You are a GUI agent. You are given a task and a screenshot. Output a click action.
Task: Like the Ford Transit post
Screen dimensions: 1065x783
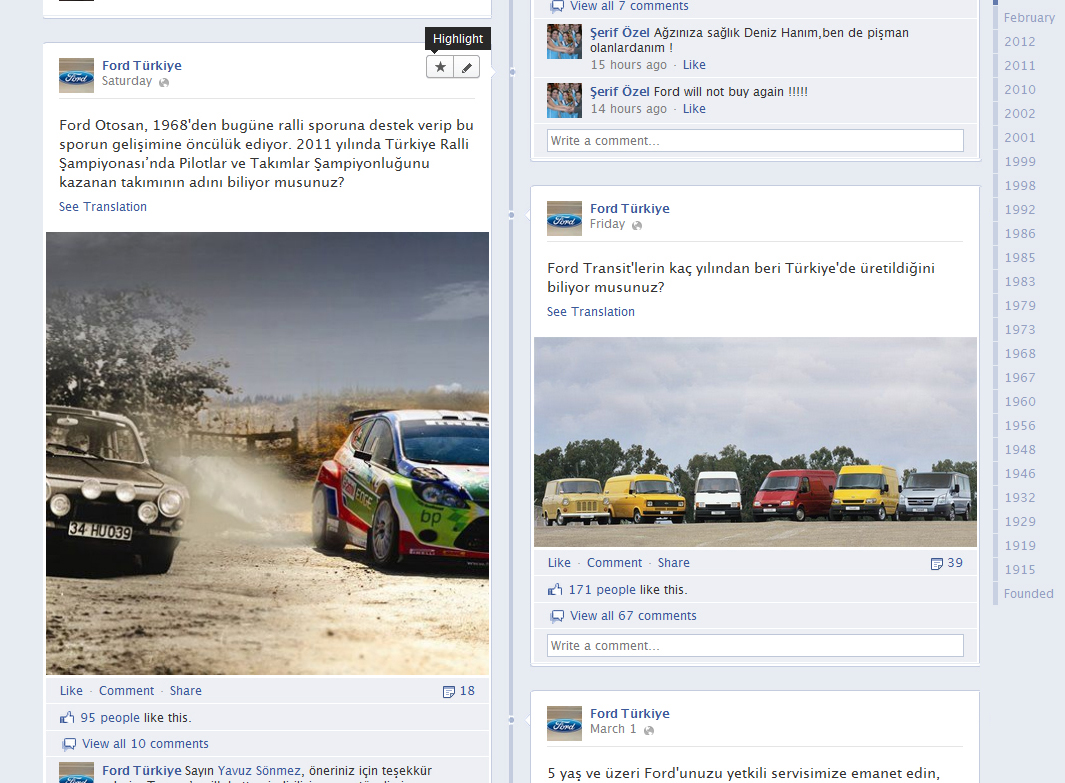coord(559,563)
